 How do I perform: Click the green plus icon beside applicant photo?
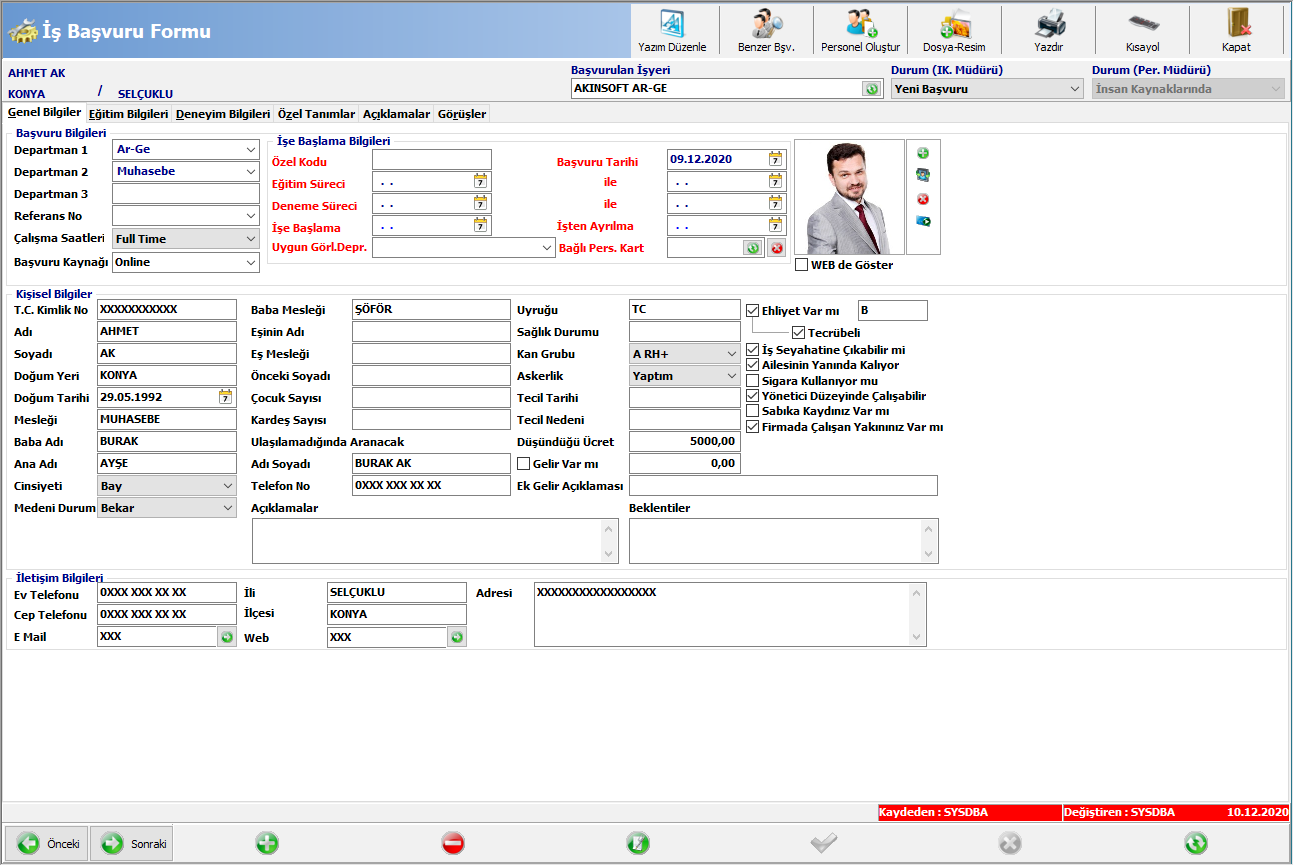[923, 153]
